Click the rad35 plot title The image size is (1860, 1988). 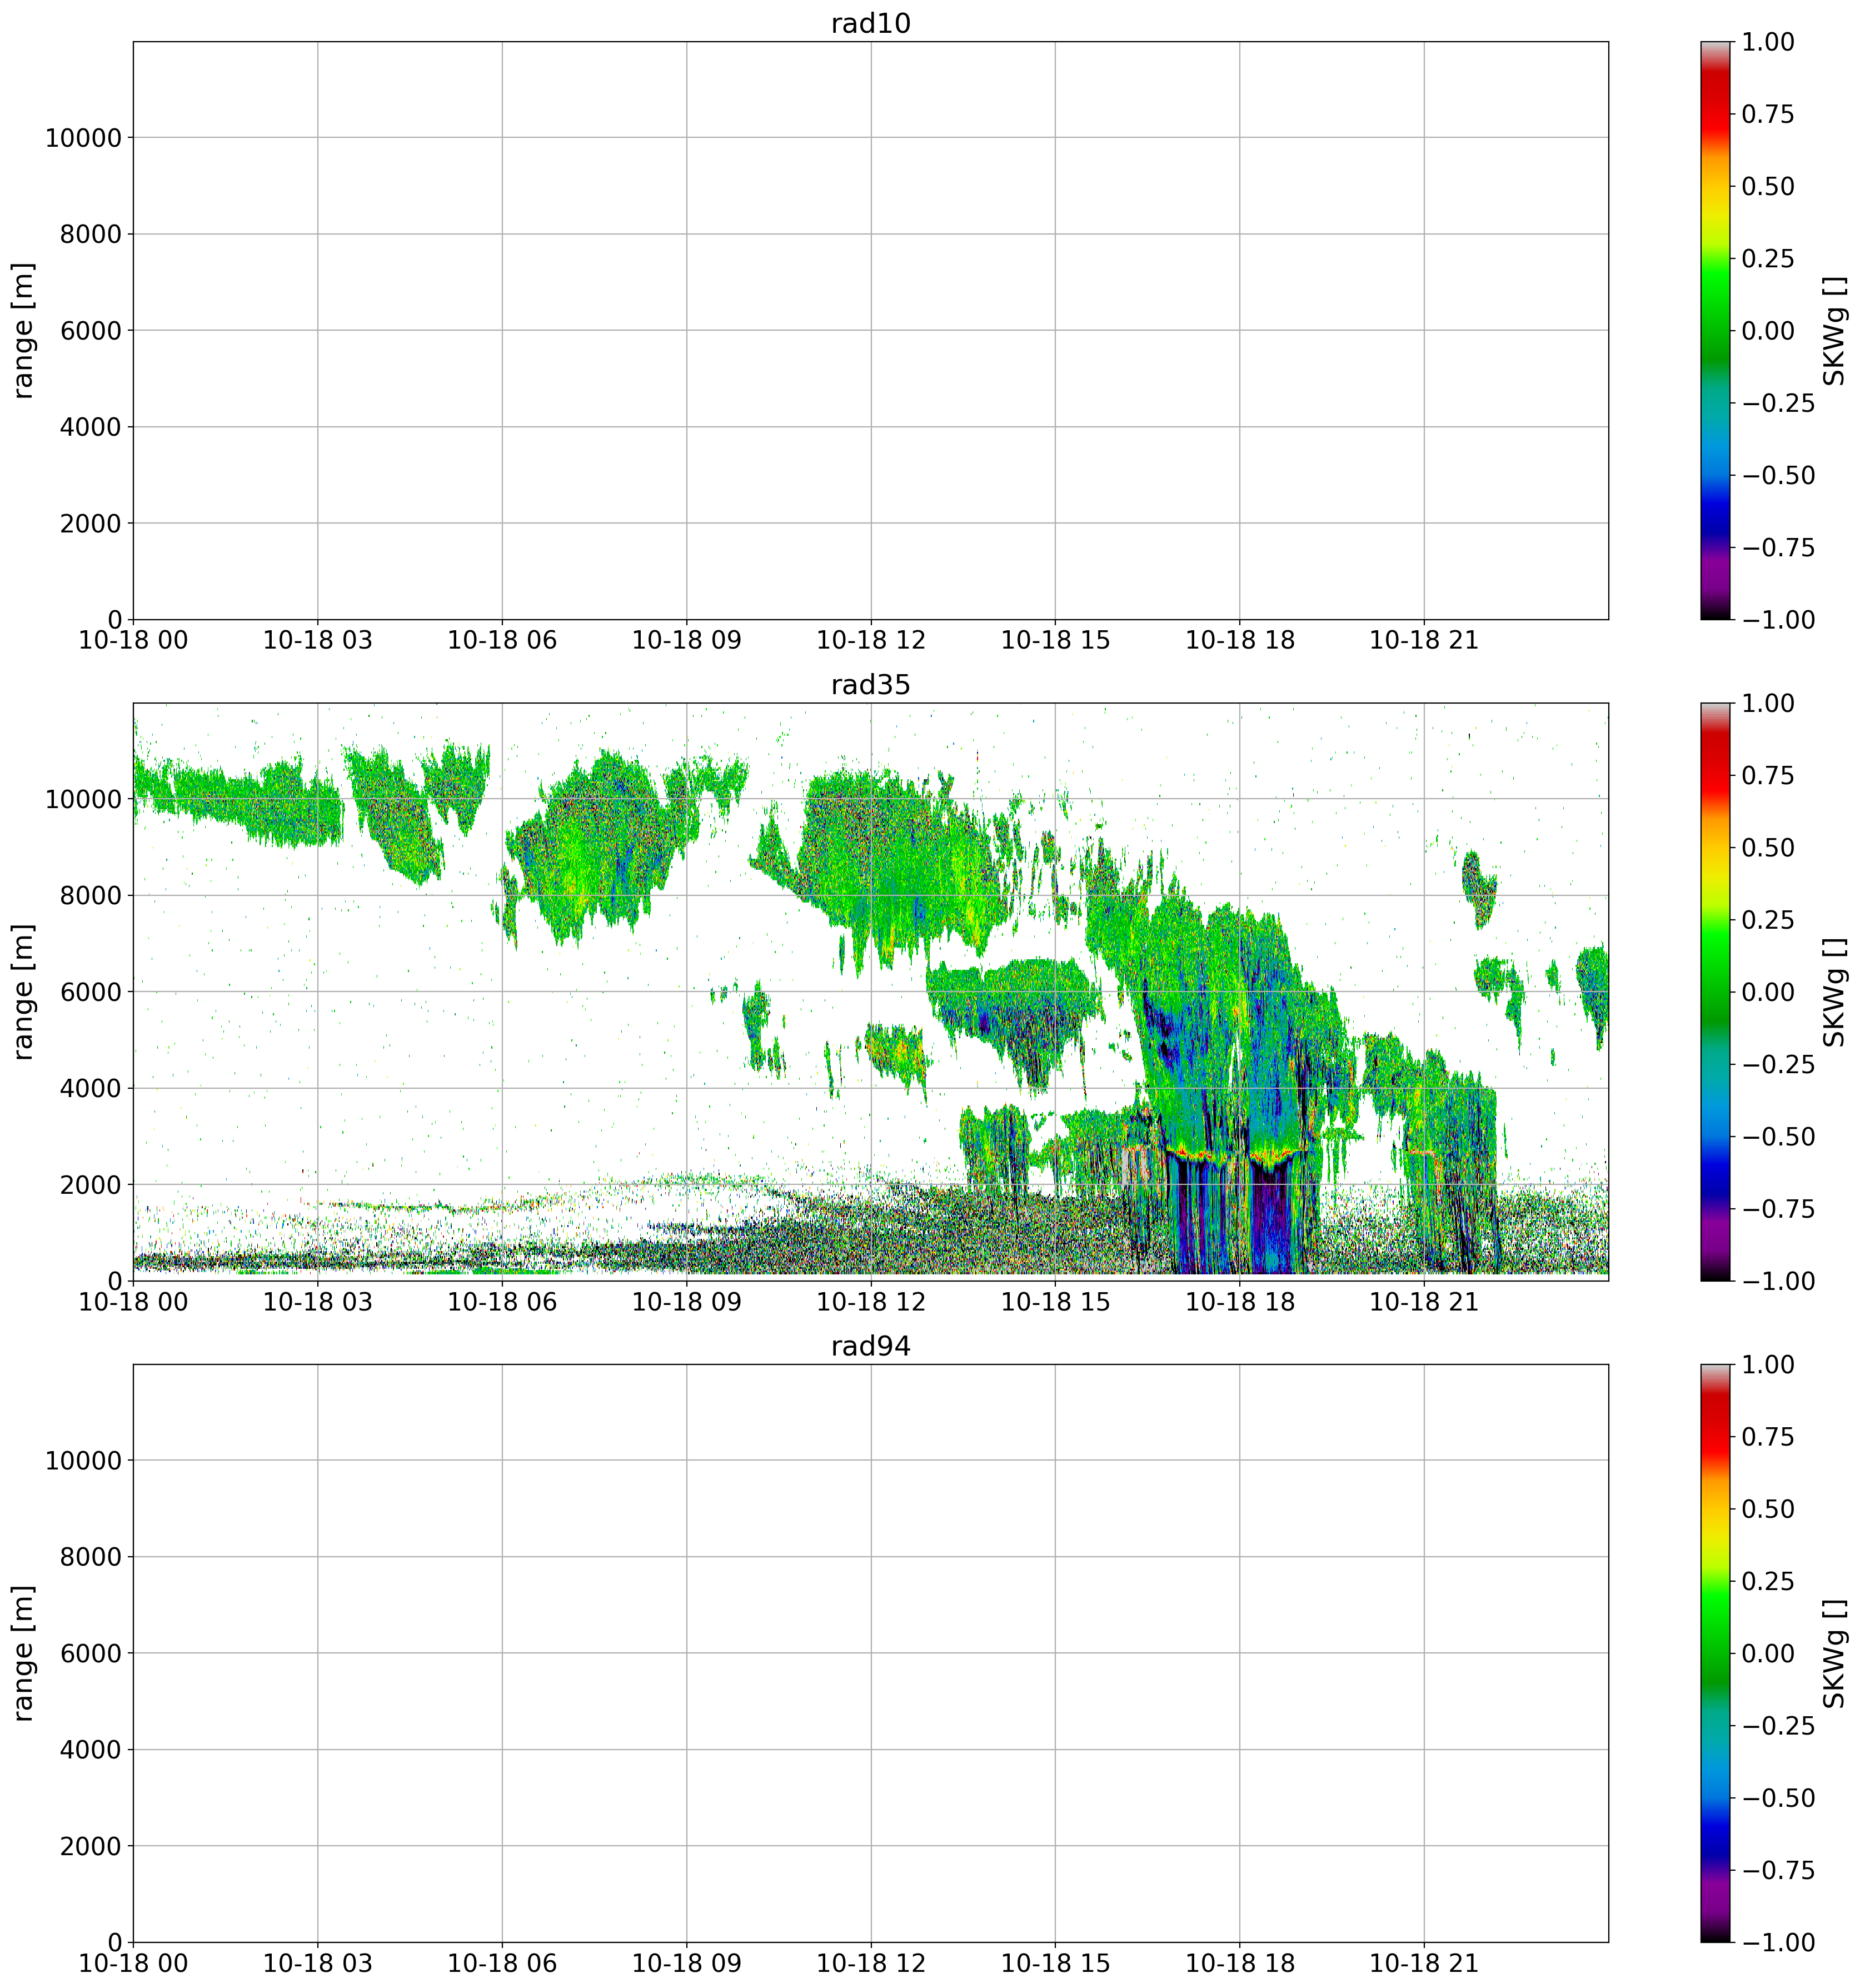870,685
